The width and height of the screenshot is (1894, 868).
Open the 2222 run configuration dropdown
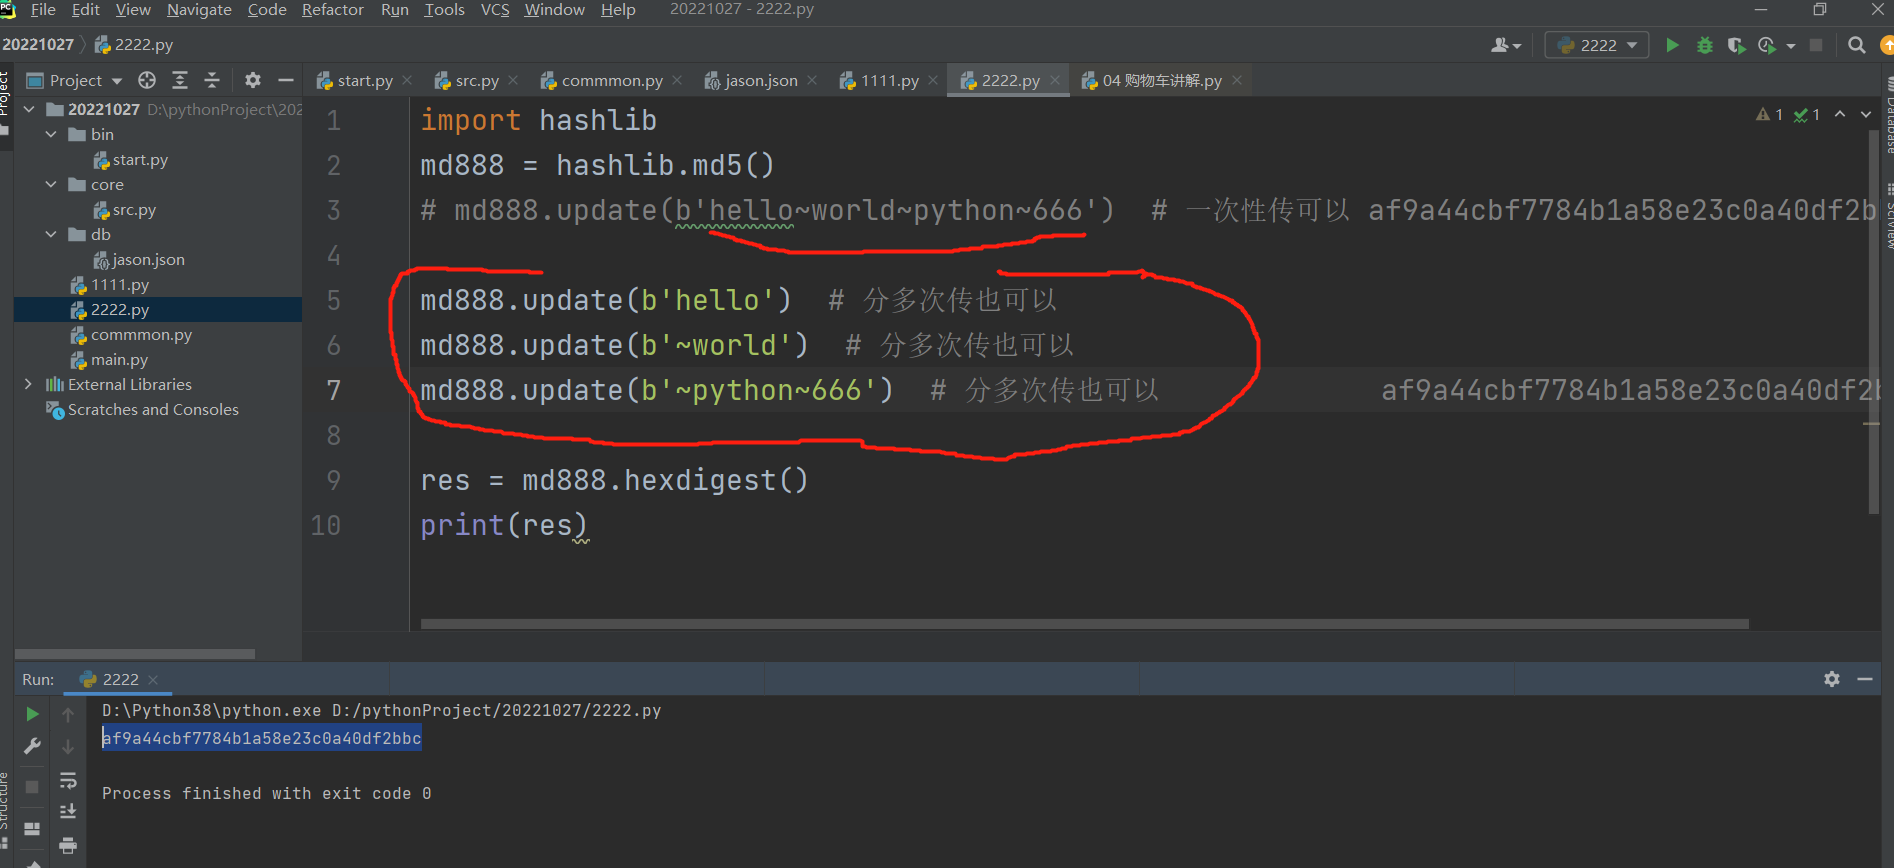click(x=1597, y=45)
